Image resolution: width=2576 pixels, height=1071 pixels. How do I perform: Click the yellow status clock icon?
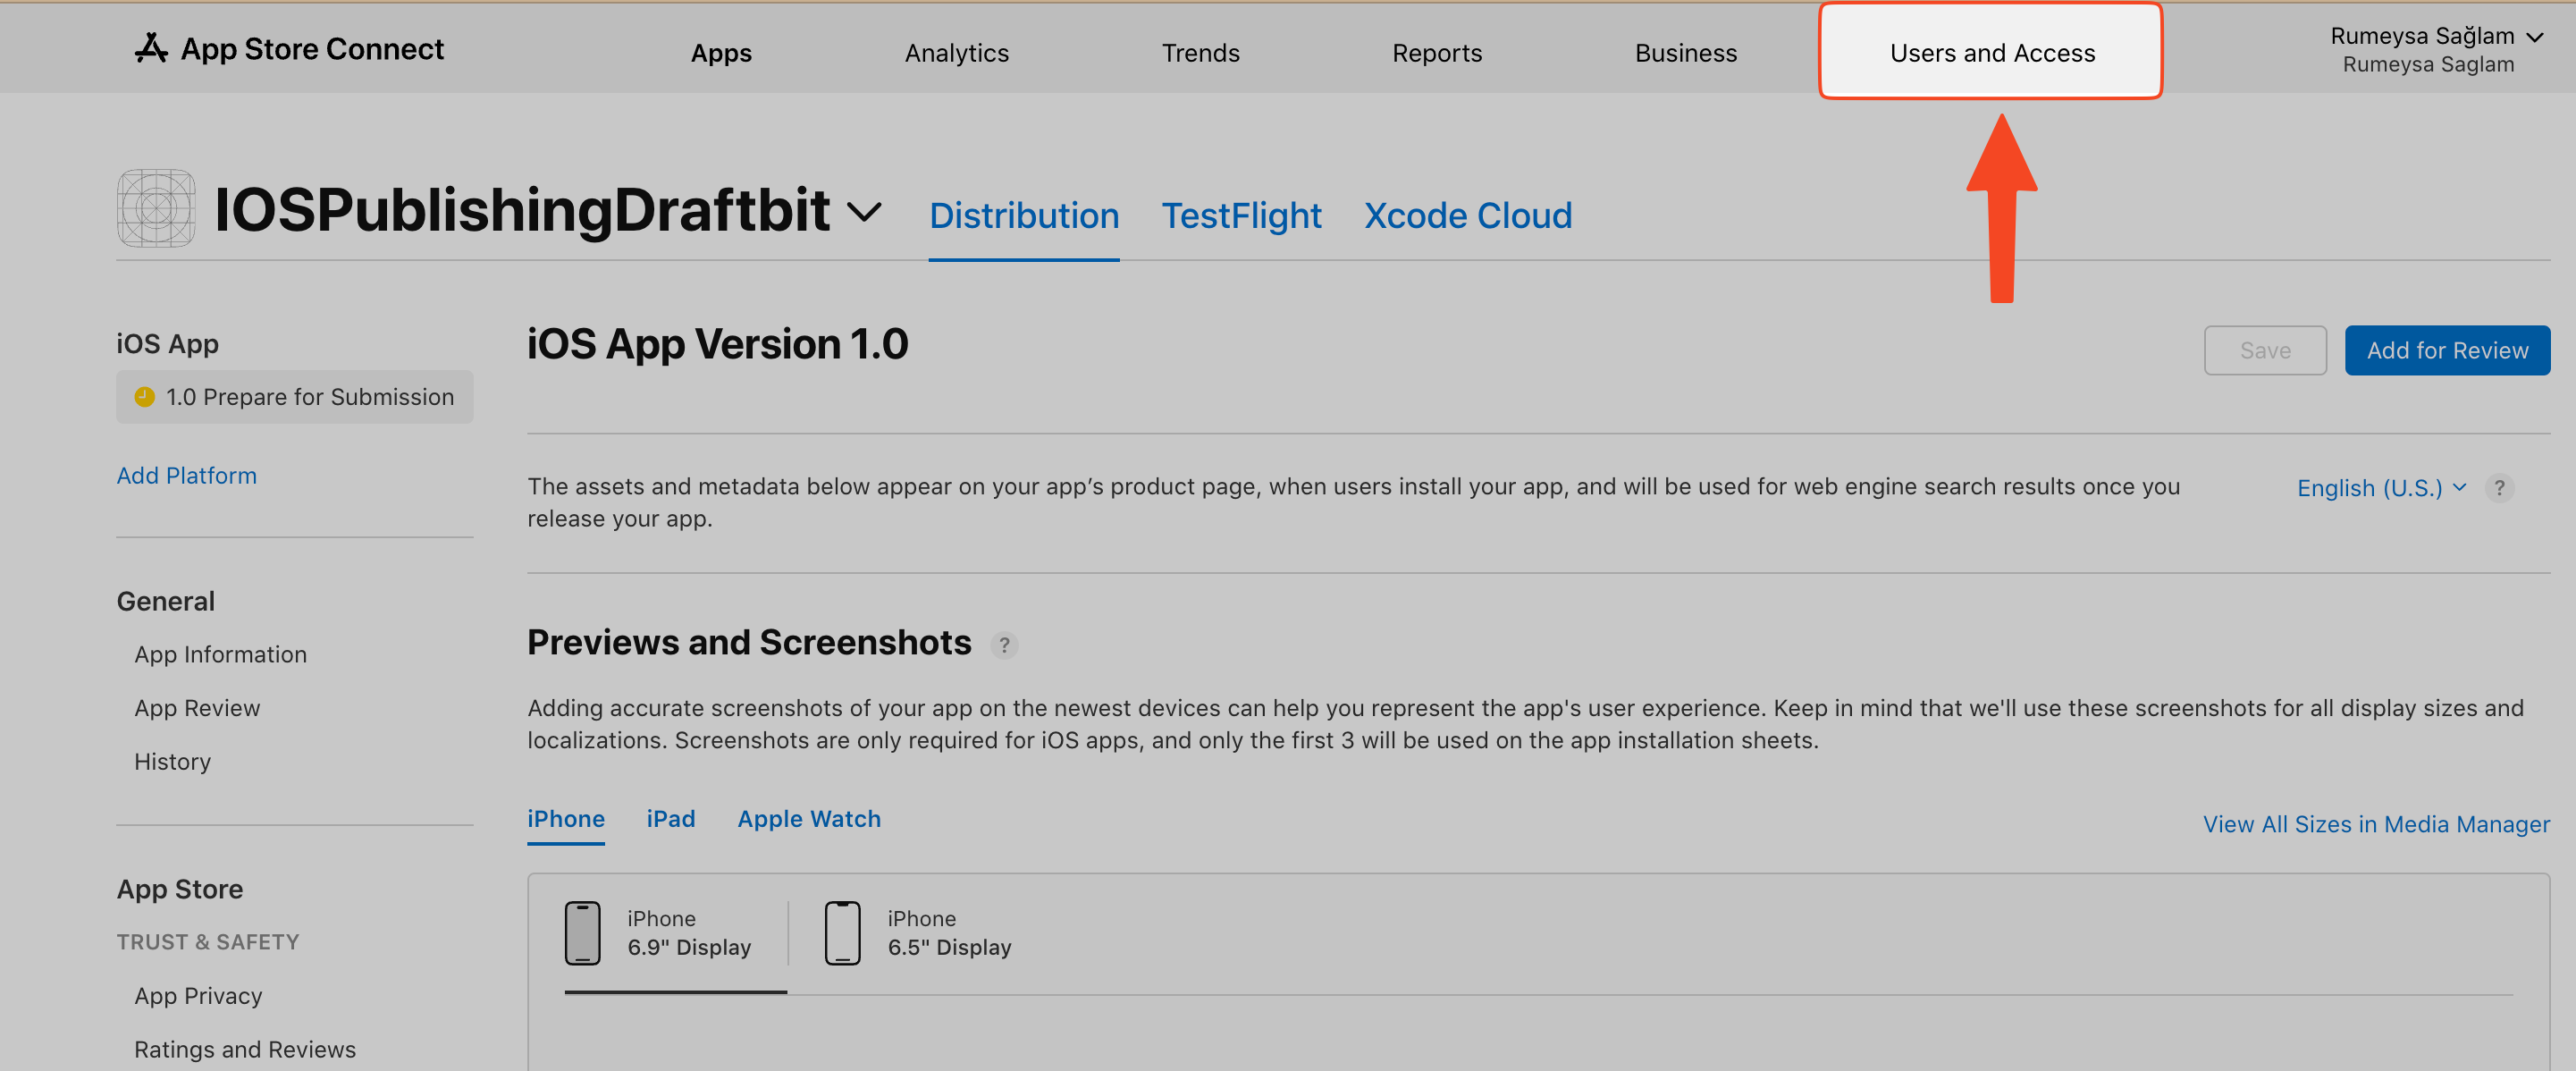(x=145, y=396)
